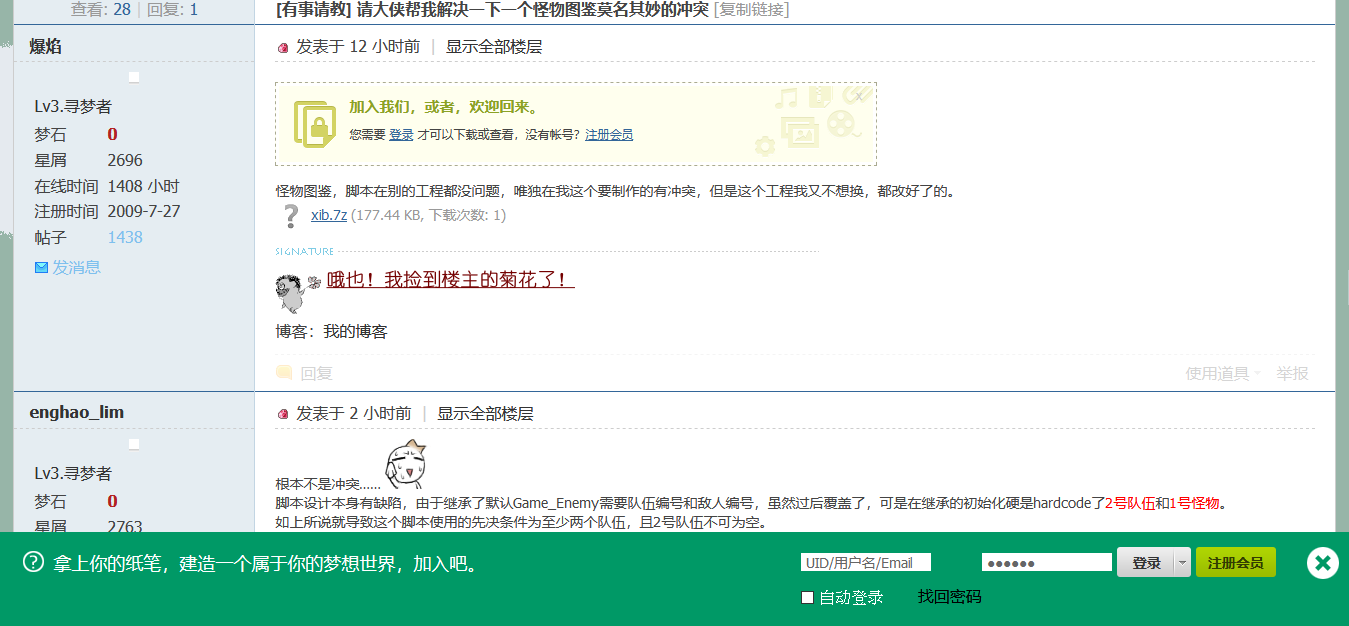This screenshot has height=626, width=1349.
Task: Click the post icon beside 发表于 2 小时前
Action: point(283,414)
